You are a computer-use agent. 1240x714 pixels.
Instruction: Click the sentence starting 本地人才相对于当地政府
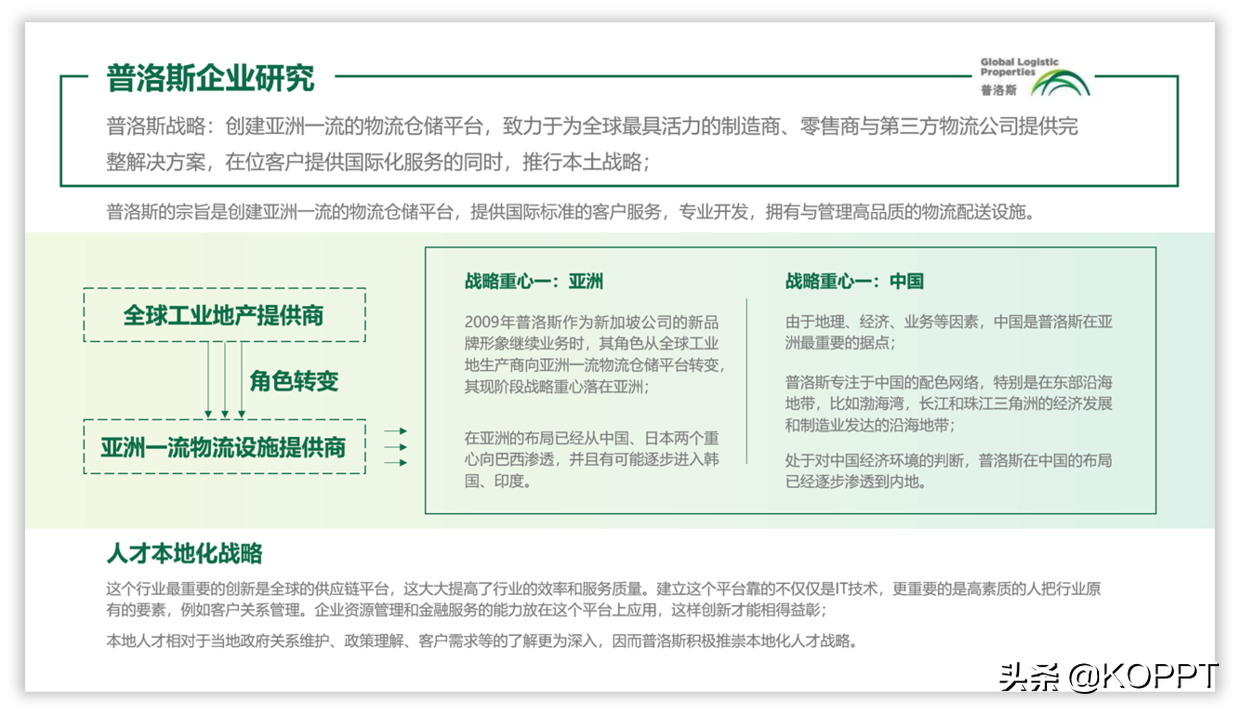click(482, 641)
